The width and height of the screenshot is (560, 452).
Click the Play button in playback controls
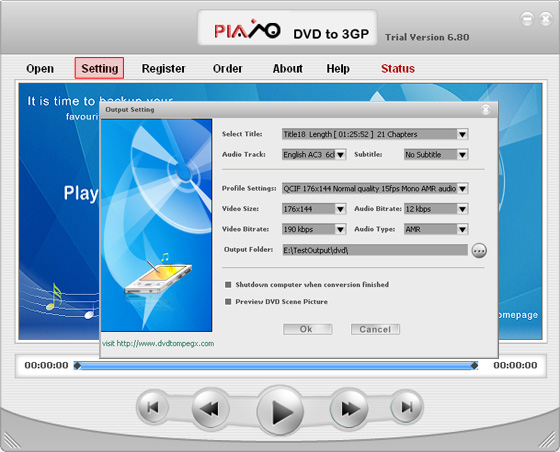click(x=280, y=411)
